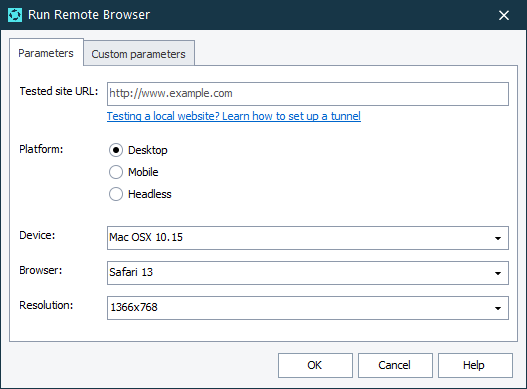Open the Help button

click(475, 365)
